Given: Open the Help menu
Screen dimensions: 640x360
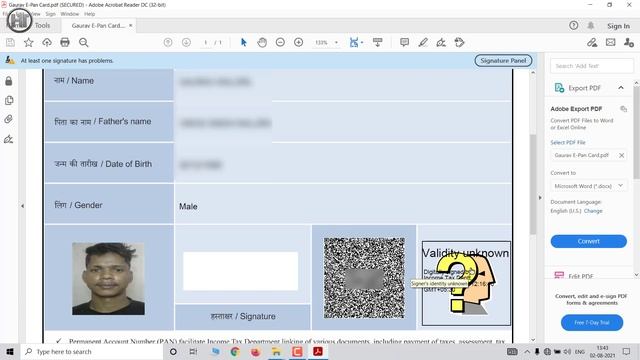Looking at the screenshot, I should pos(89,14).
